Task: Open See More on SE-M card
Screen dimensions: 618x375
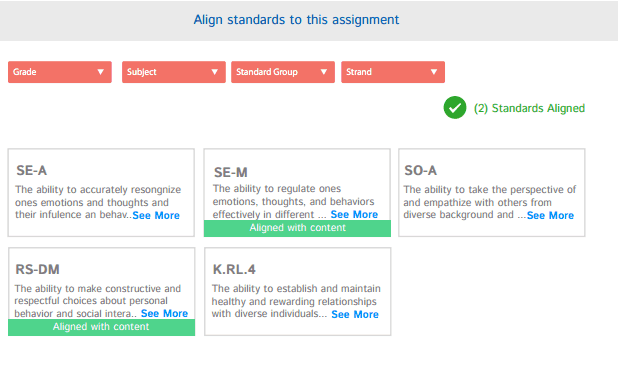Action: (354, 214)
